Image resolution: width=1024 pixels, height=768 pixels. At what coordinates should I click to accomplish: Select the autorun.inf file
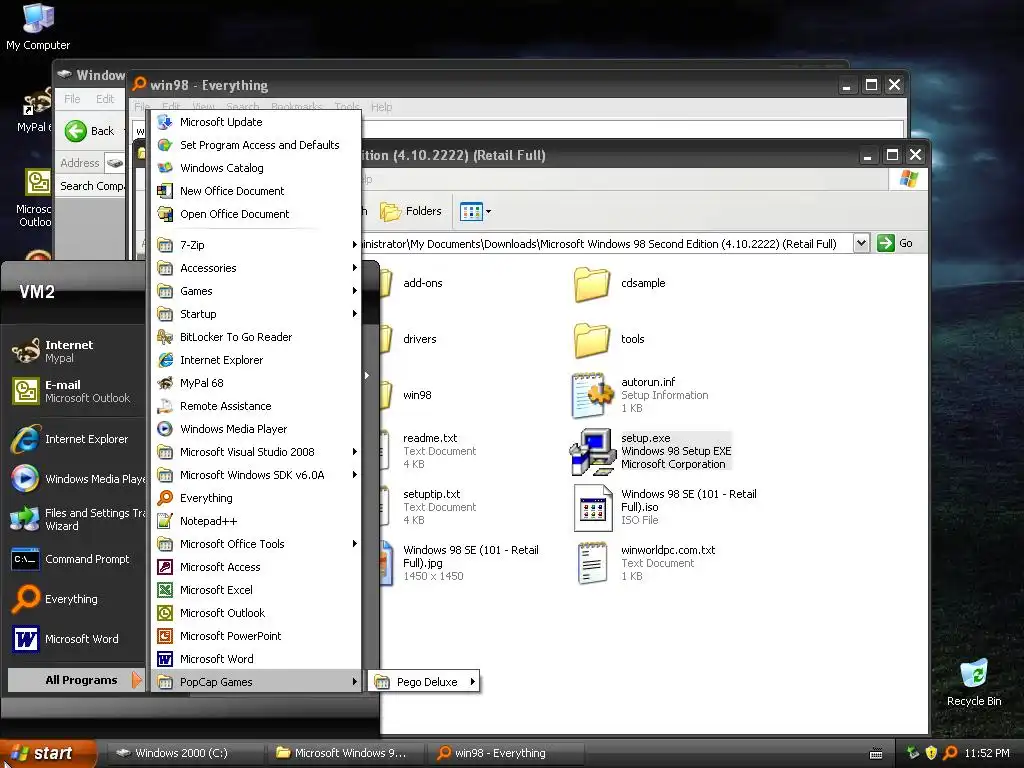tap(640, 394)
